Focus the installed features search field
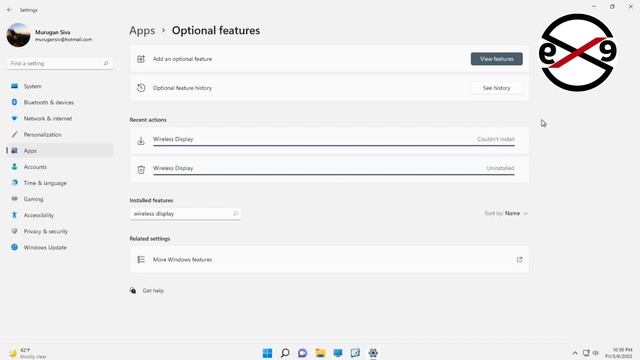640x360 pixels. tap(185, 214)
